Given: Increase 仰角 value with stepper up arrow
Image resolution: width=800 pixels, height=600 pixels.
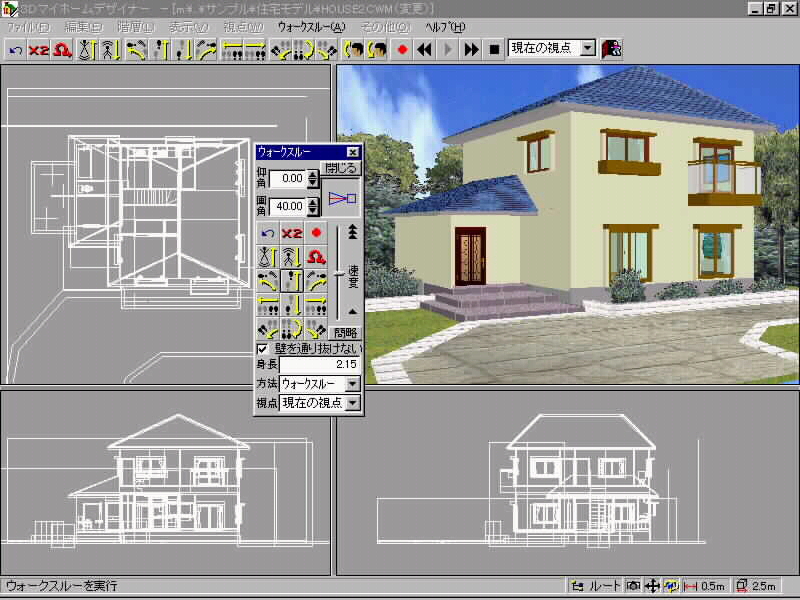Looking at the screenshot, I should 313,174.
